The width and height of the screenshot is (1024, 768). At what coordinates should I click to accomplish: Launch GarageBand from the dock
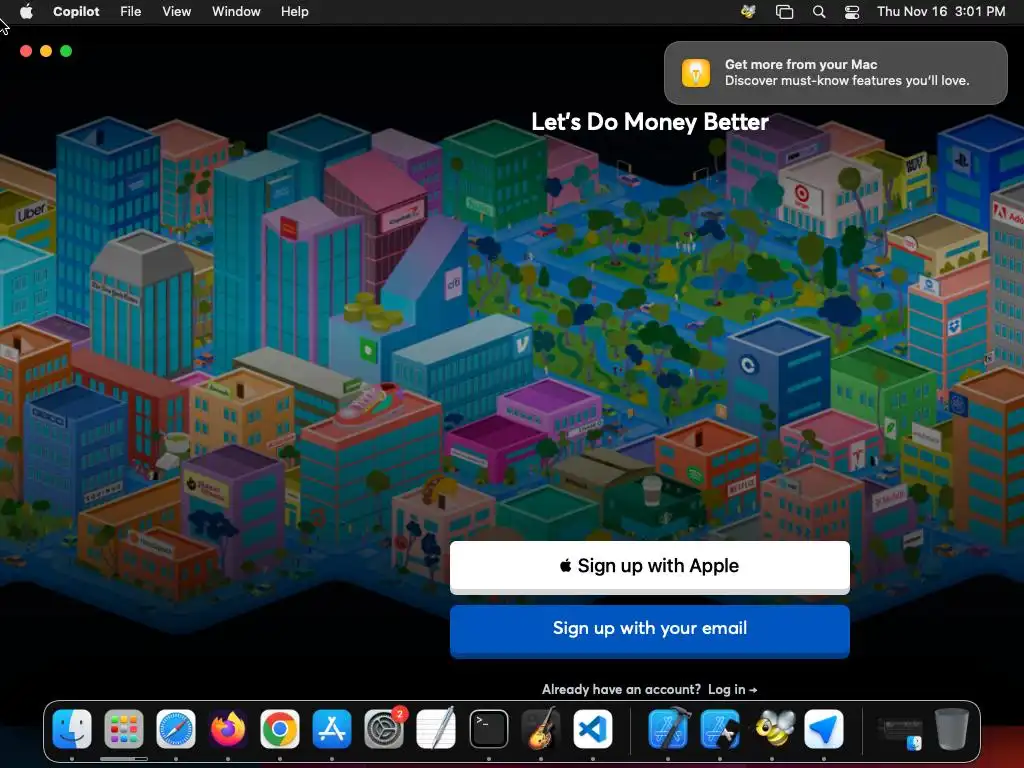(541, 728)
